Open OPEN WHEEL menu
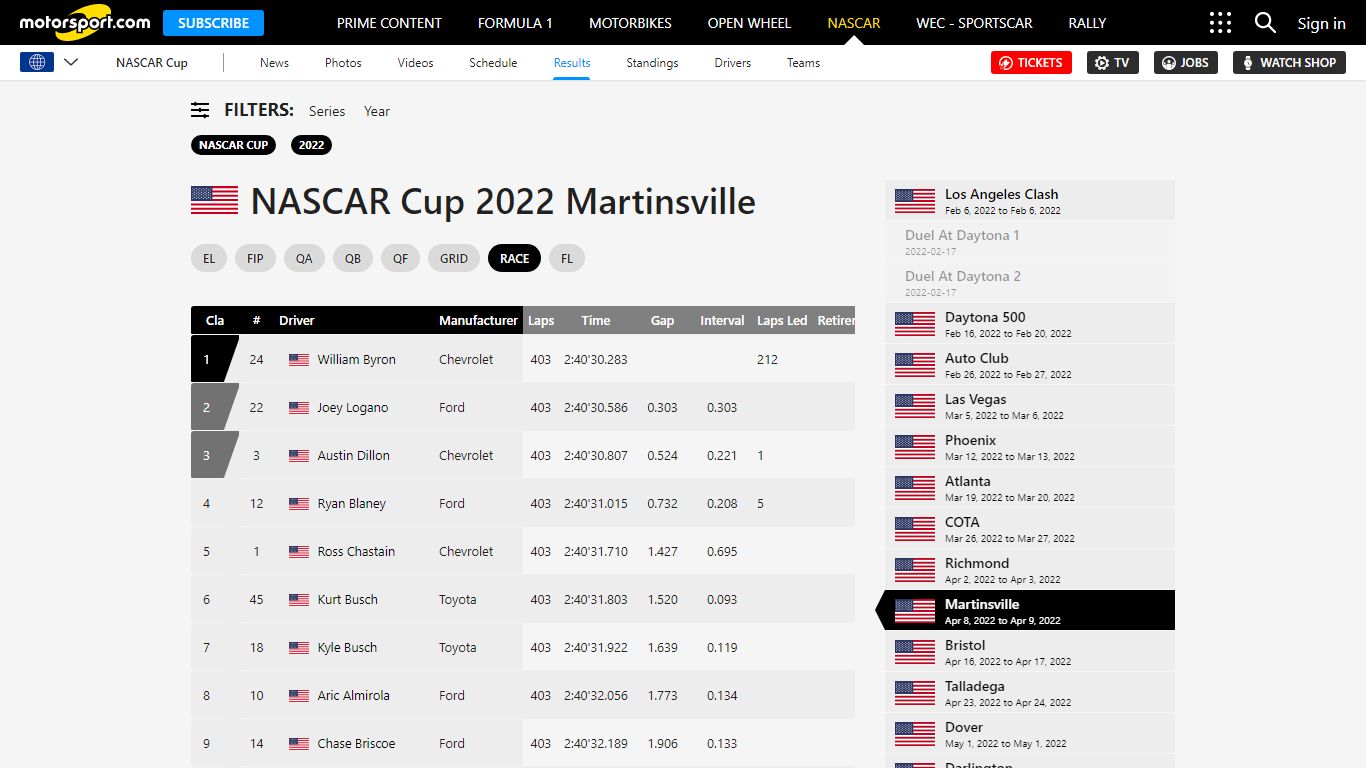1366x768 pixels. (749, 23)
